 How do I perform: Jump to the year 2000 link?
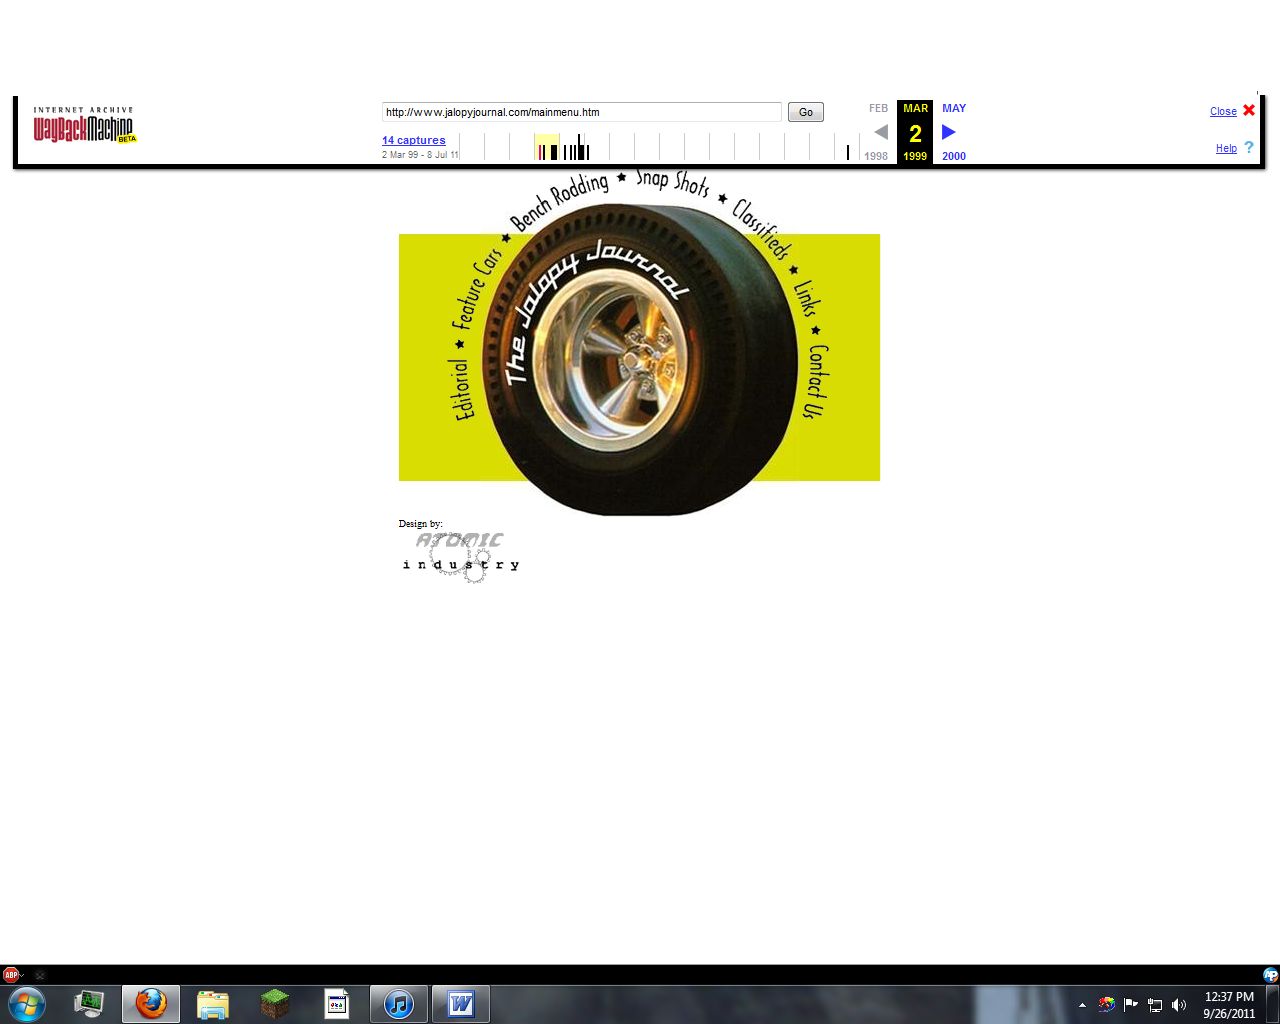point(954,156)
